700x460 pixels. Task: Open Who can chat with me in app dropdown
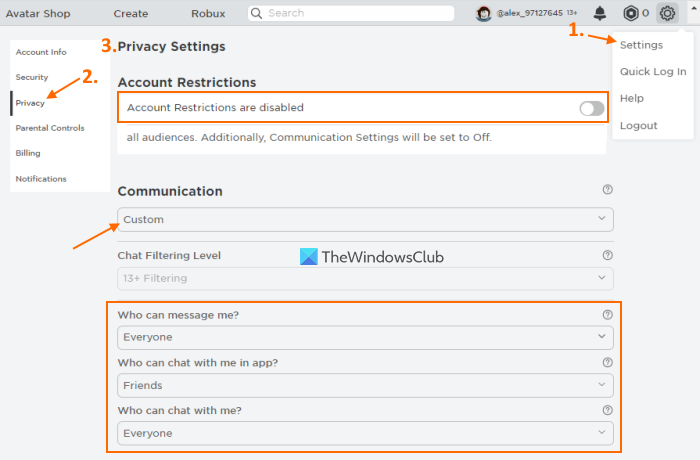pos(365,385)
